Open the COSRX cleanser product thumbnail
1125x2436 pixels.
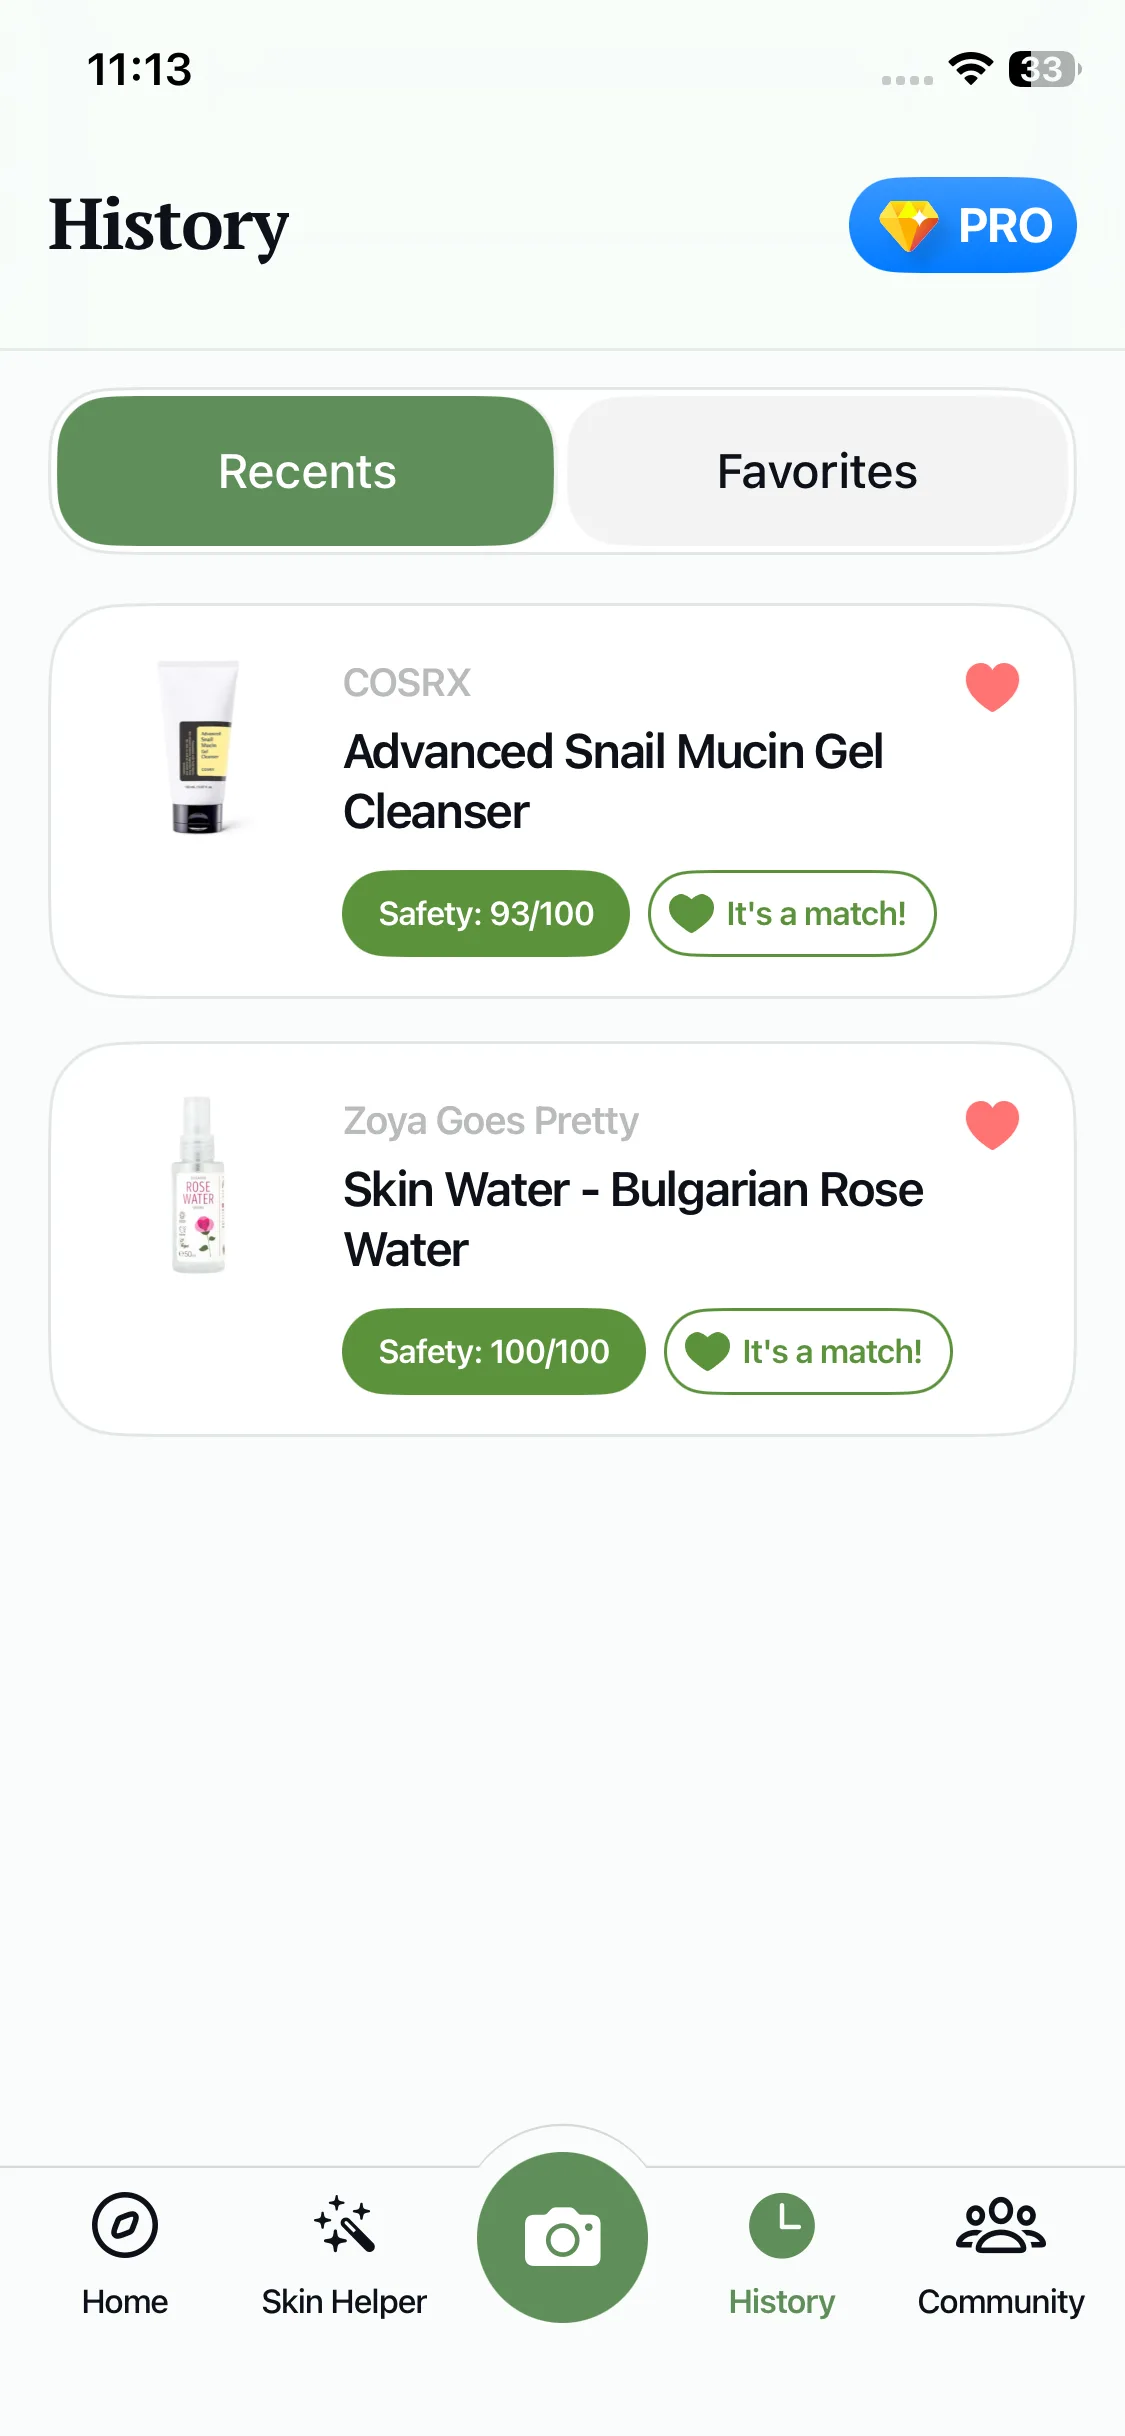[202, 746]
